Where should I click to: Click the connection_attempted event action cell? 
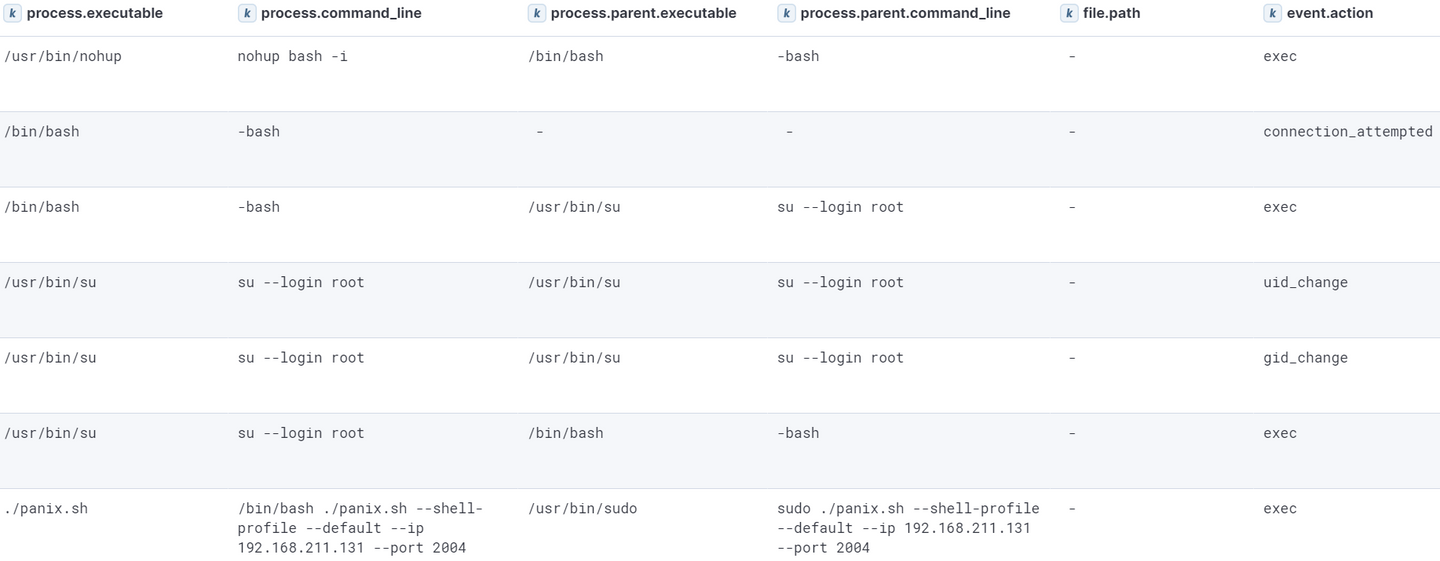1347,131
